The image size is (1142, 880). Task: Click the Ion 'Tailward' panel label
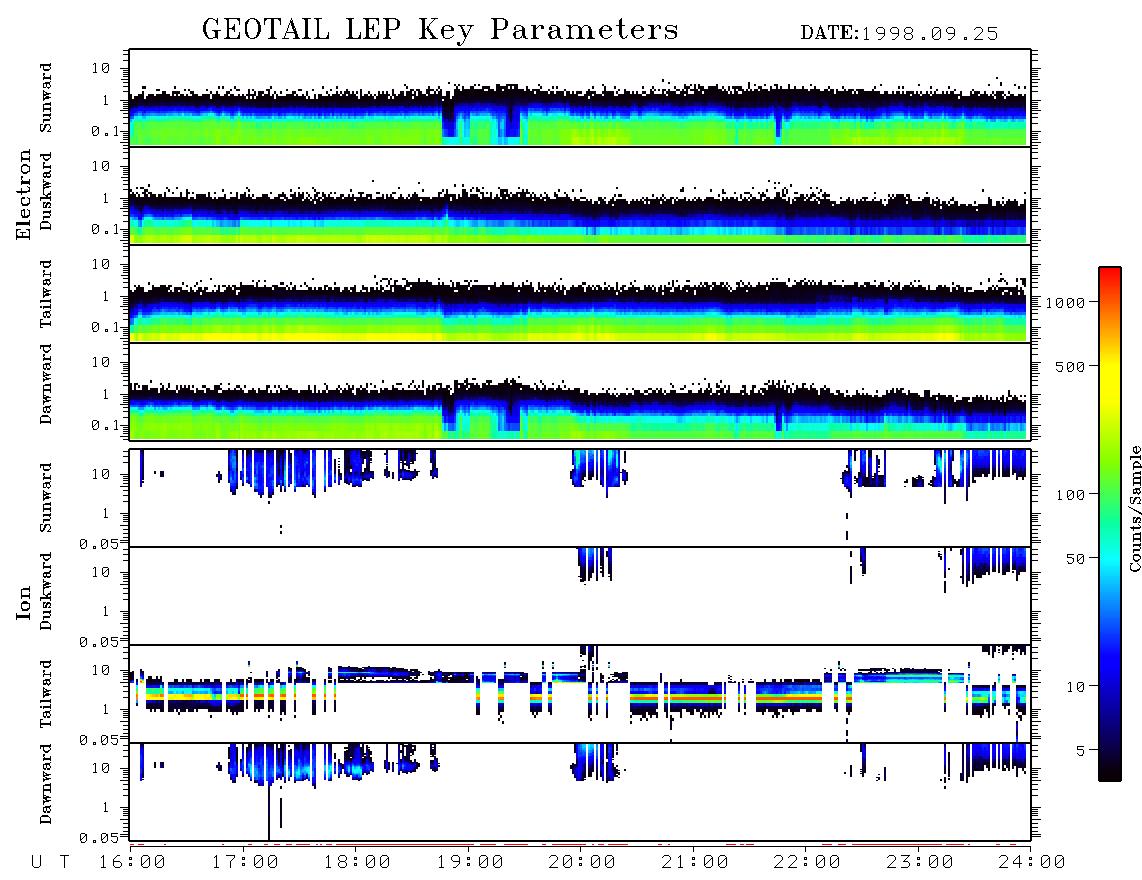(46, 694)
